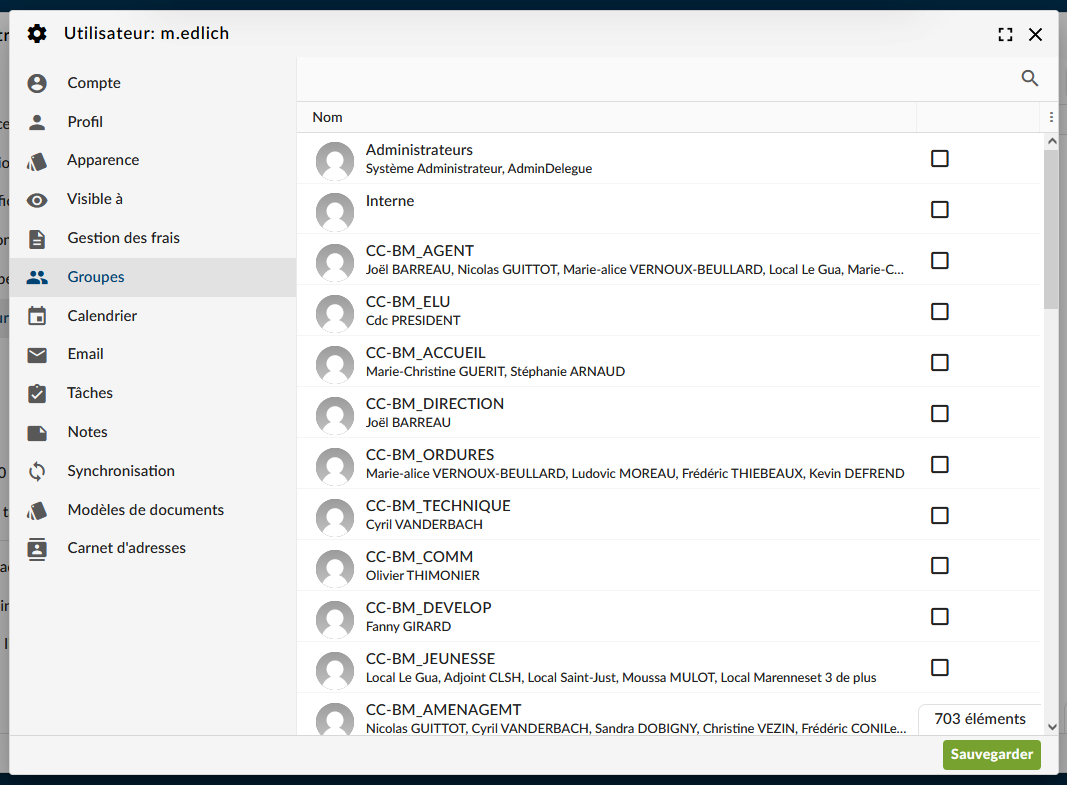Open the Profil section
The image size is (1067, 785).
tap(85, 121)
